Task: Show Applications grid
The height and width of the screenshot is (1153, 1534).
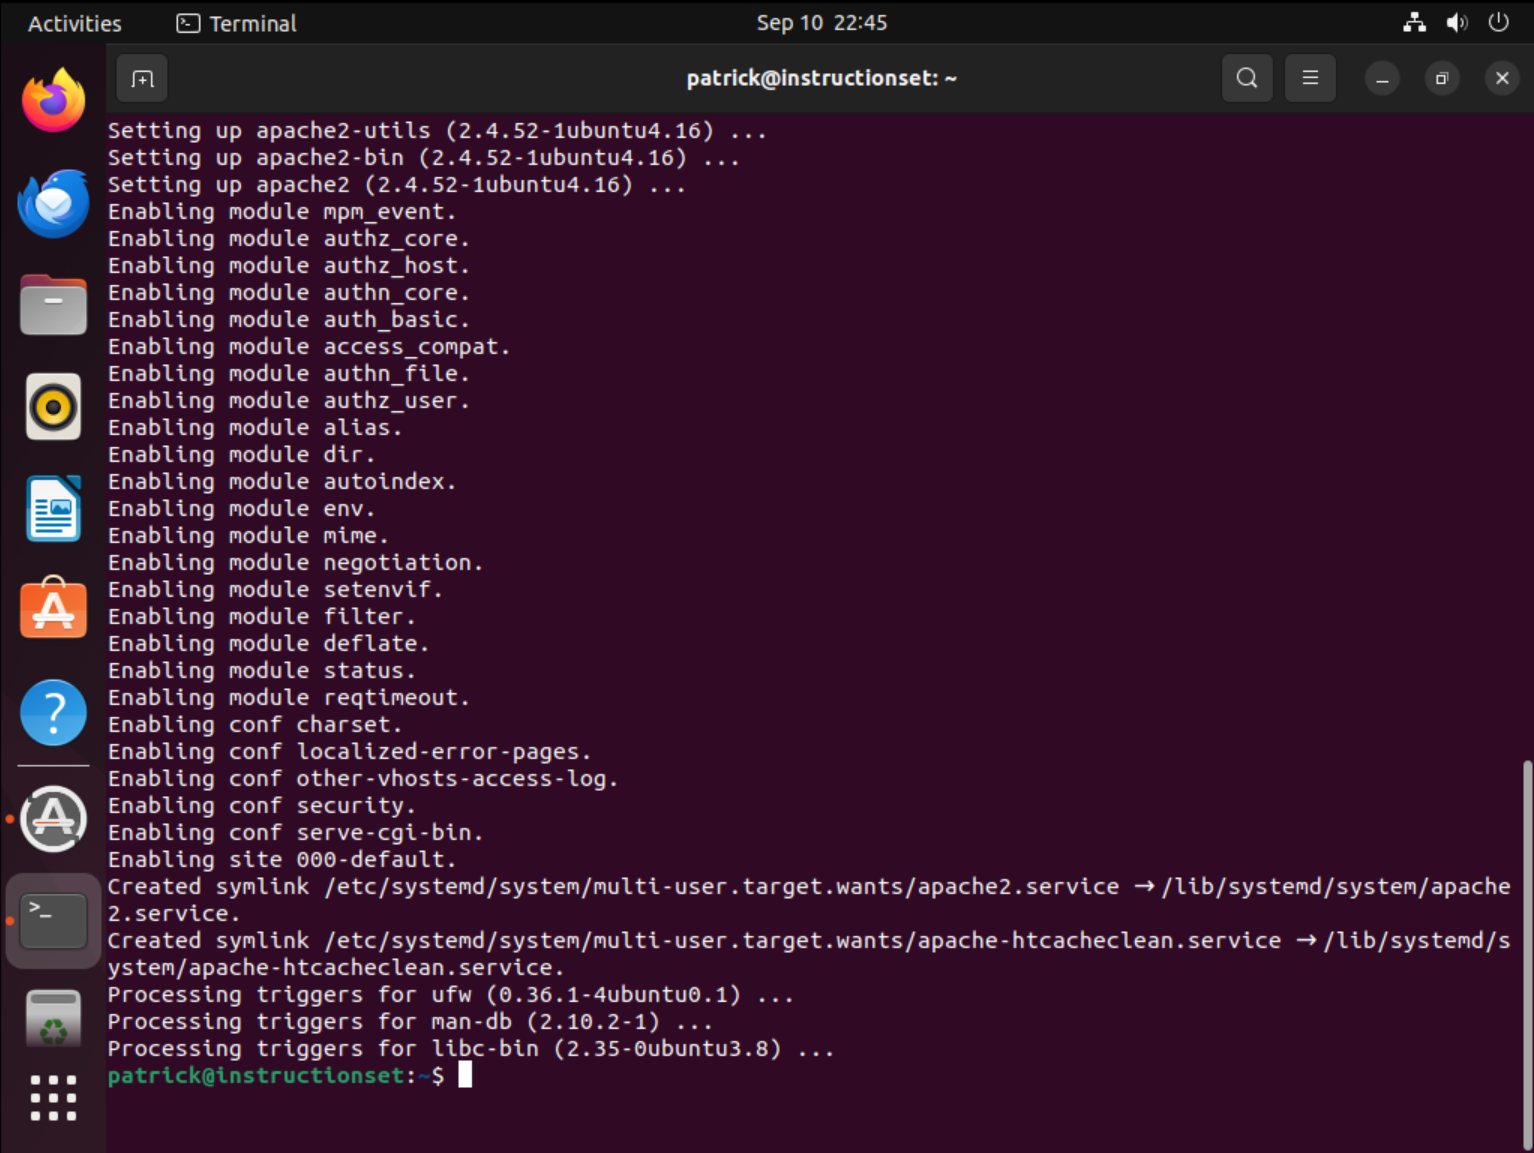Action: tap(54, 1098)
